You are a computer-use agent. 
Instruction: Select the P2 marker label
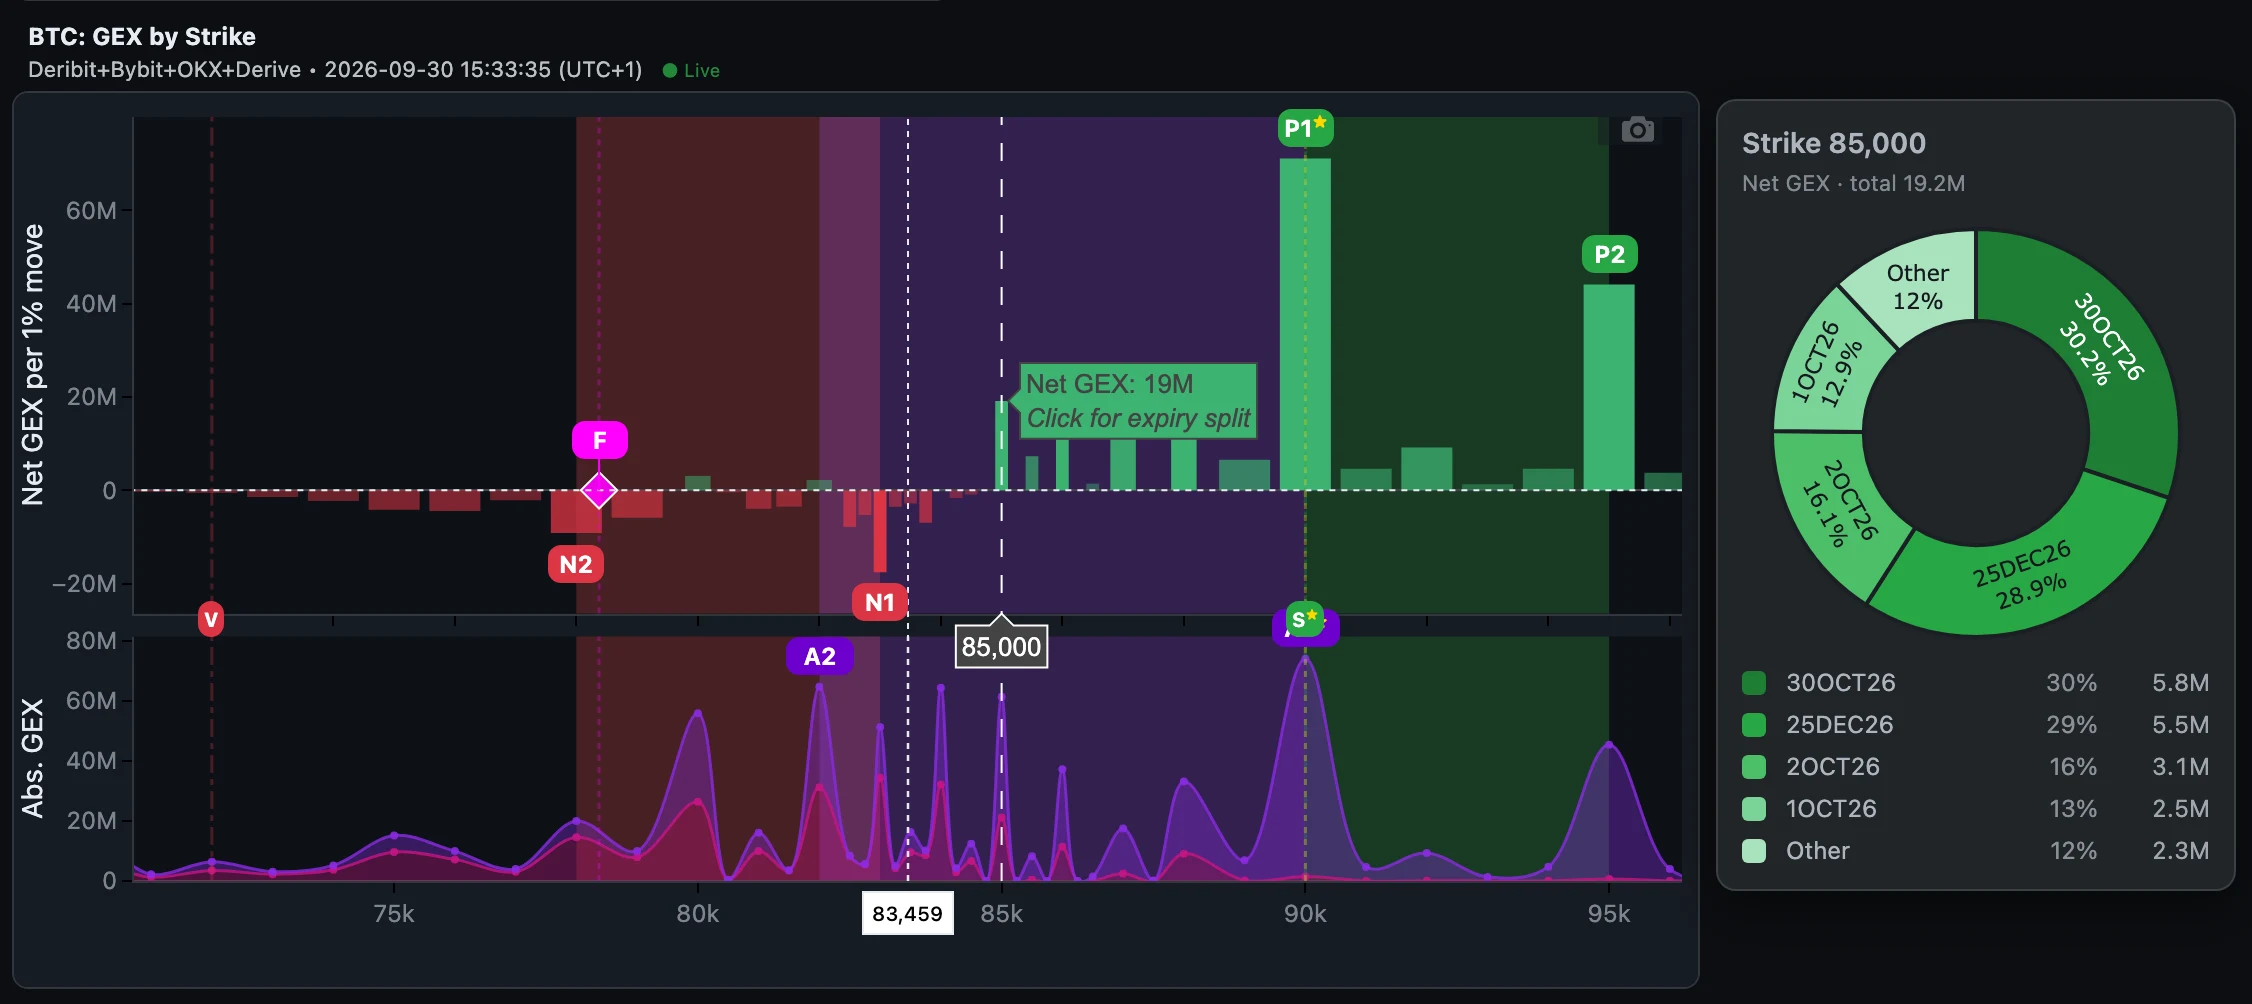pyautogui.click(x=1609, y=254)
